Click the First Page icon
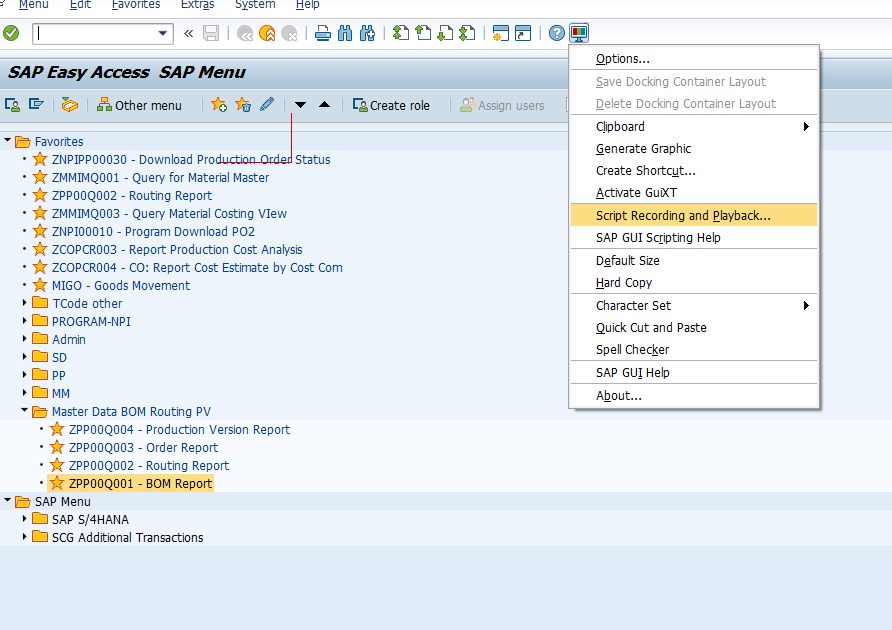This screenshot has width=892, height=630. [x=400, y=34]
